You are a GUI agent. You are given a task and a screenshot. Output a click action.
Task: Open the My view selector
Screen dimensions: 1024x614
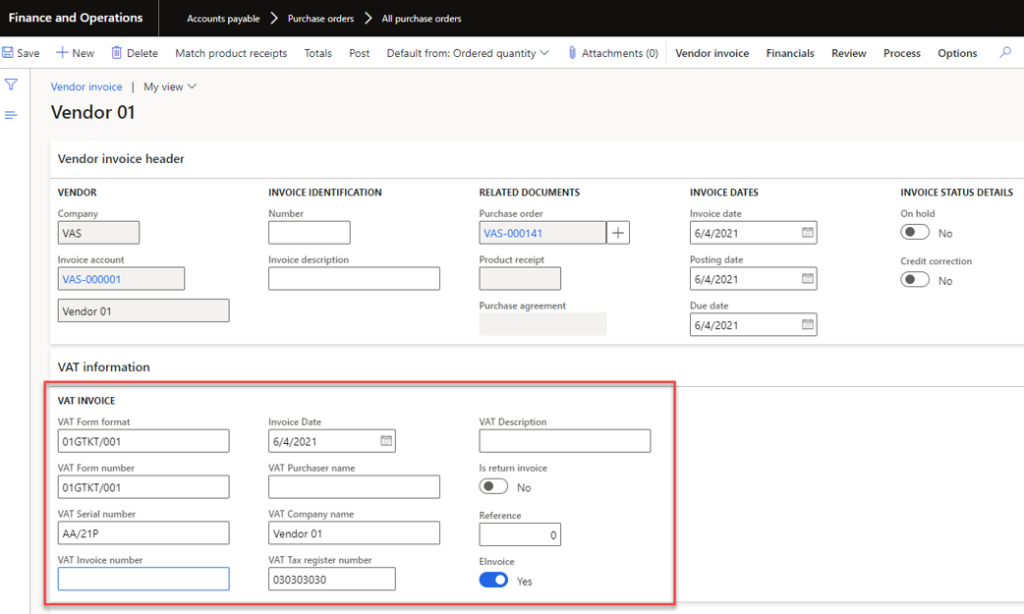point(170,86)
